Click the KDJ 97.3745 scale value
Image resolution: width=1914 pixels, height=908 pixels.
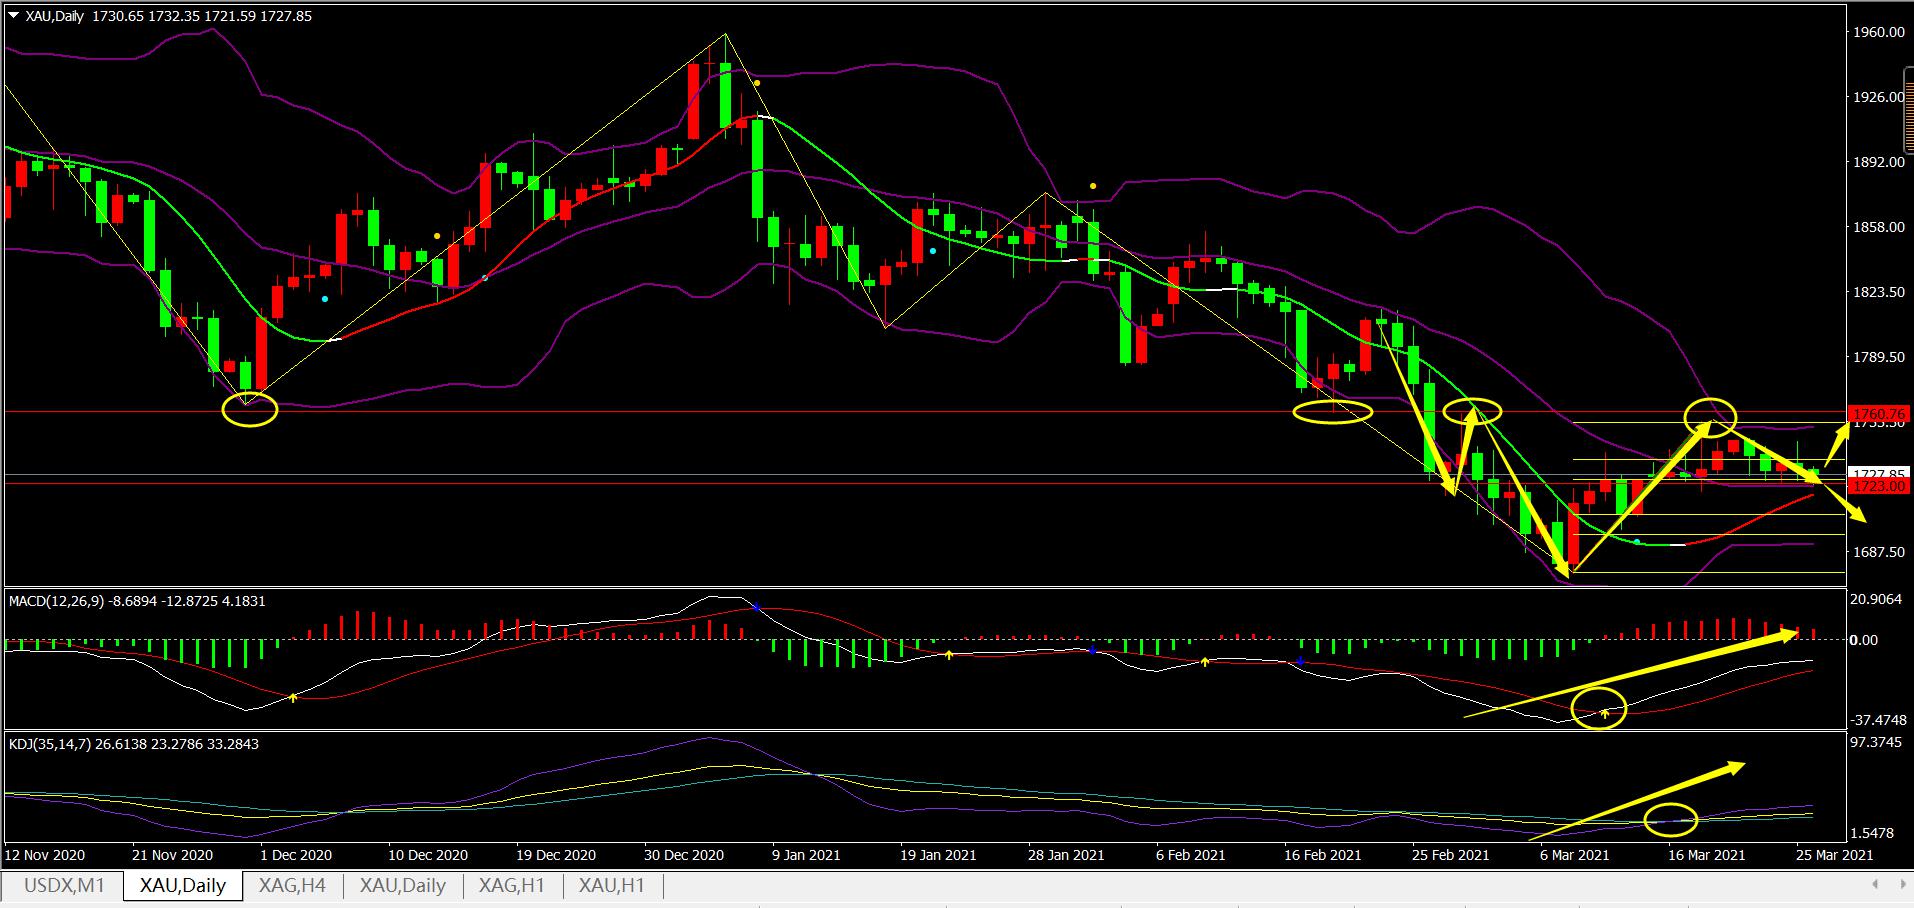(1877, 743)
